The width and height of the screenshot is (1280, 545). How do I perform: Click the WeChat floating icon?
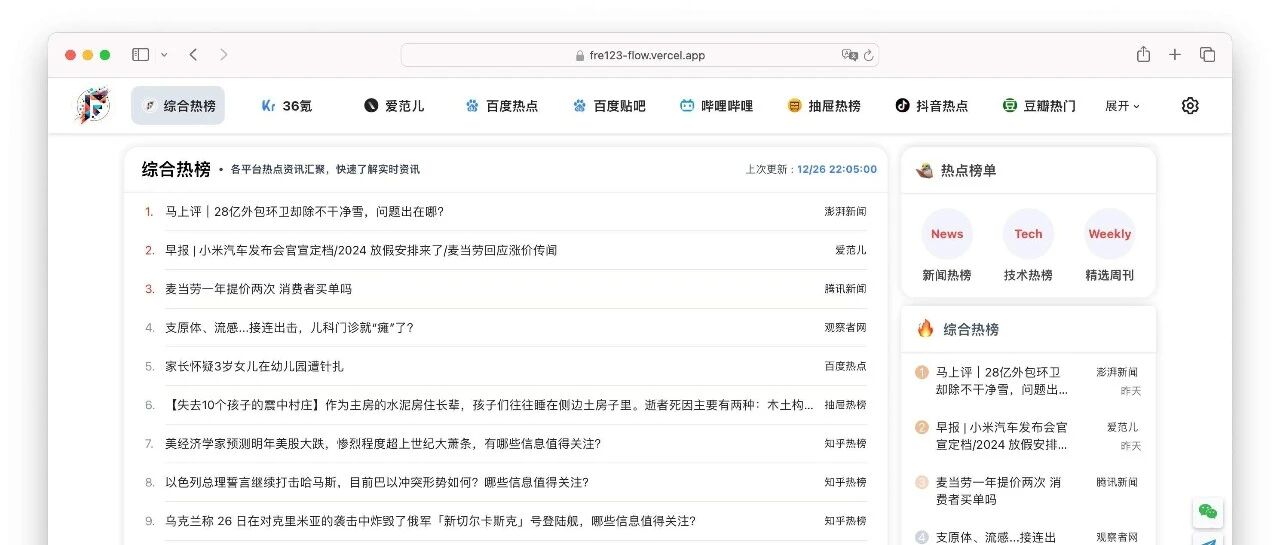pyautogui.click(x=1208, y=512)
